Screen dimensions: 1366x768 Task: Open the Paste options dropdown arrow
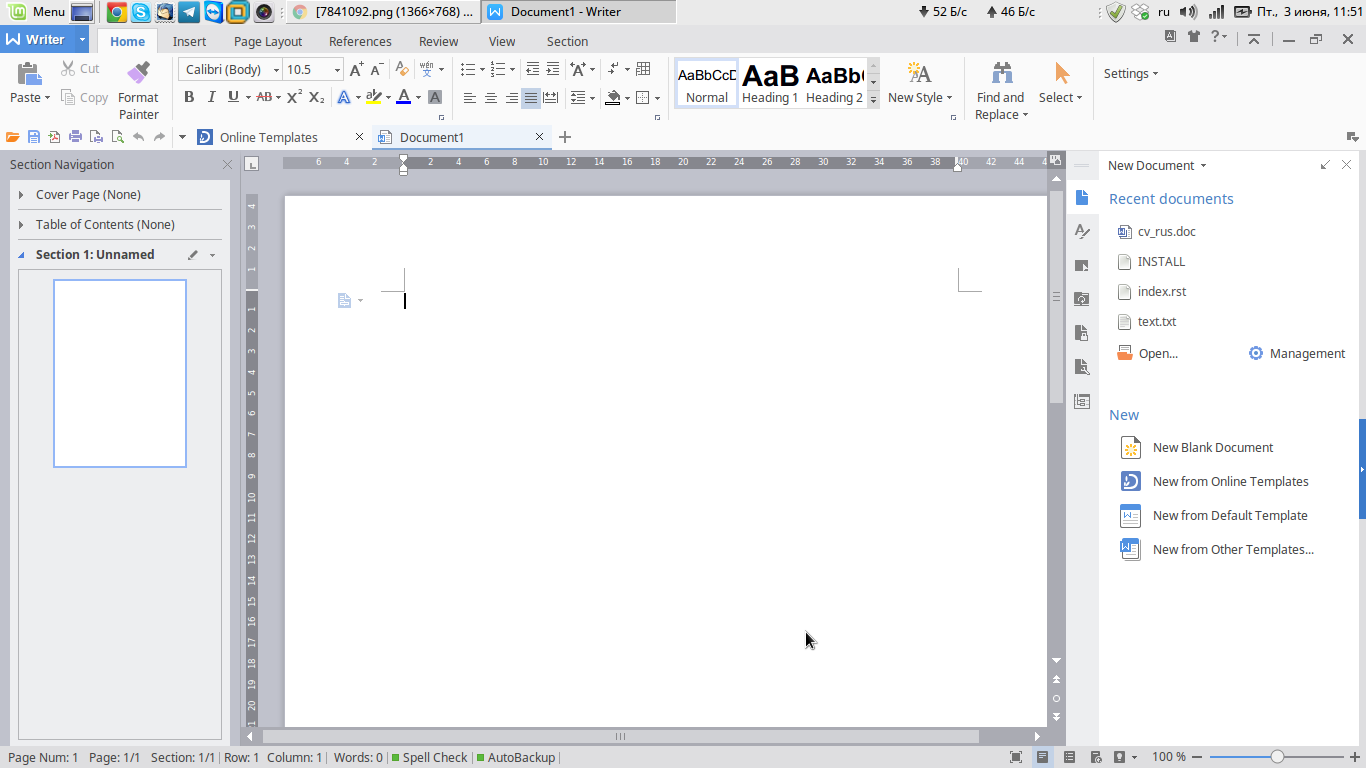coord(46,98)
